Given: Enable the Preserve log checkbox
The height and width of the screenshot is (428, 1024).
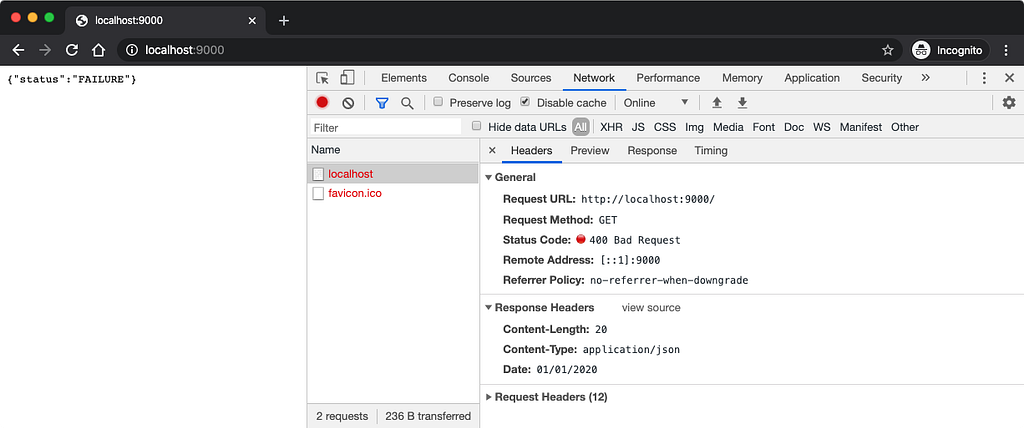Looking at the screenshot, I should [438, 102].
